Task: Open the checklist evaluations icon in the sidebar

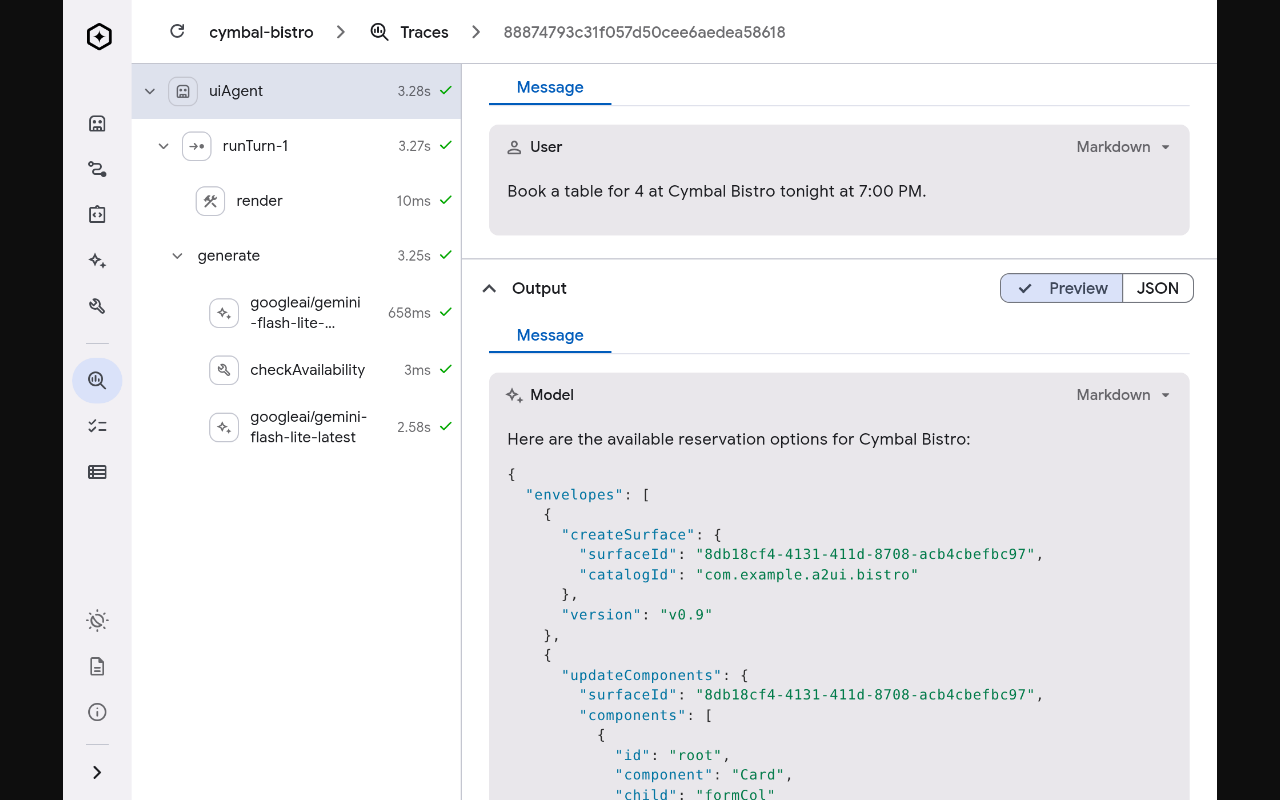Action: [x=97, y=426]
